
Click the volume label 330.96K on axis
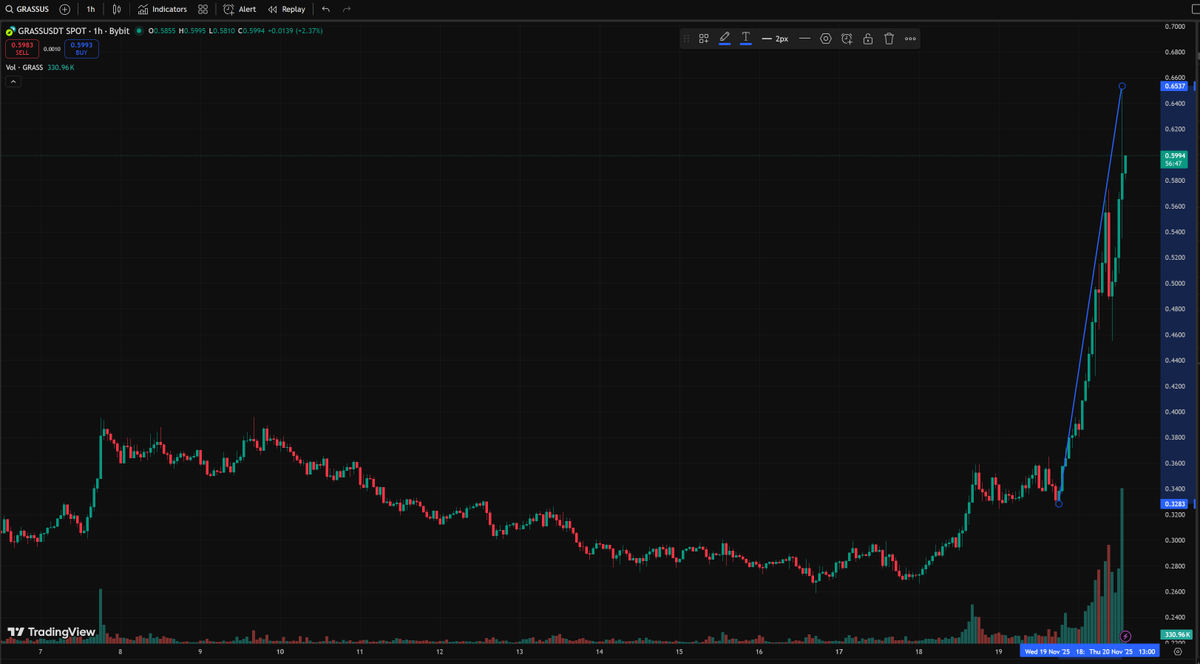tap(1175, 635)
